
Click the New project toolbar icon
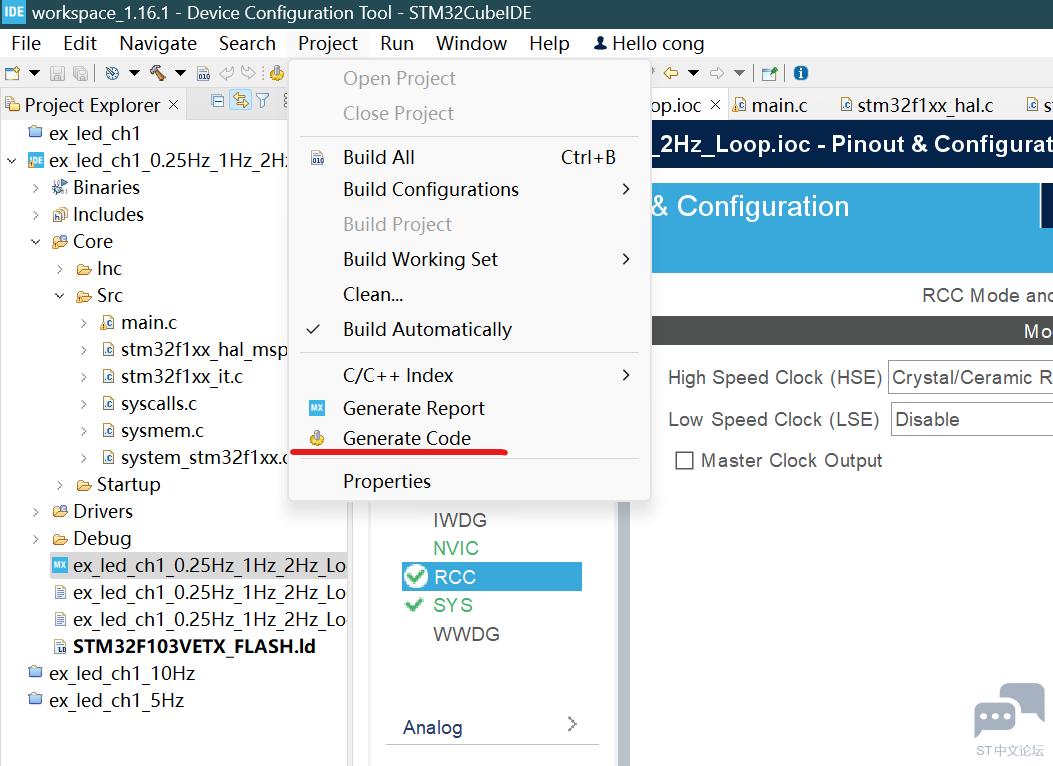(x=12, y=73)
